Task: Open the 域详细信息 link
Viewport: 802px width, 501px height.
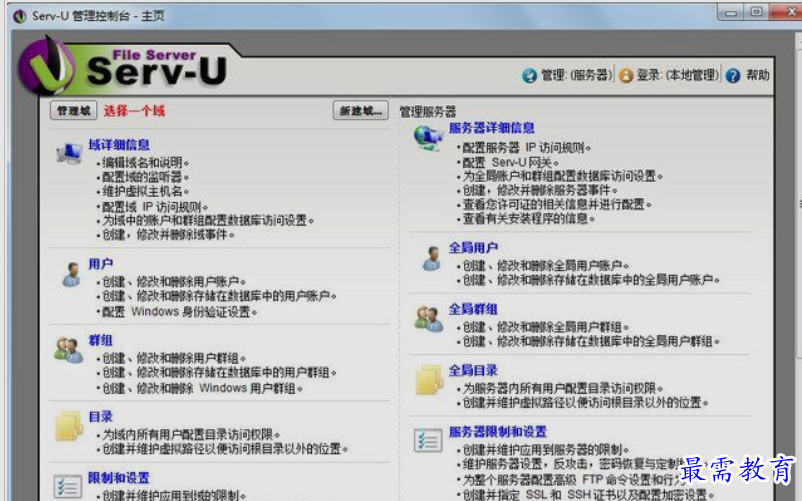Action: click(119, 145)
